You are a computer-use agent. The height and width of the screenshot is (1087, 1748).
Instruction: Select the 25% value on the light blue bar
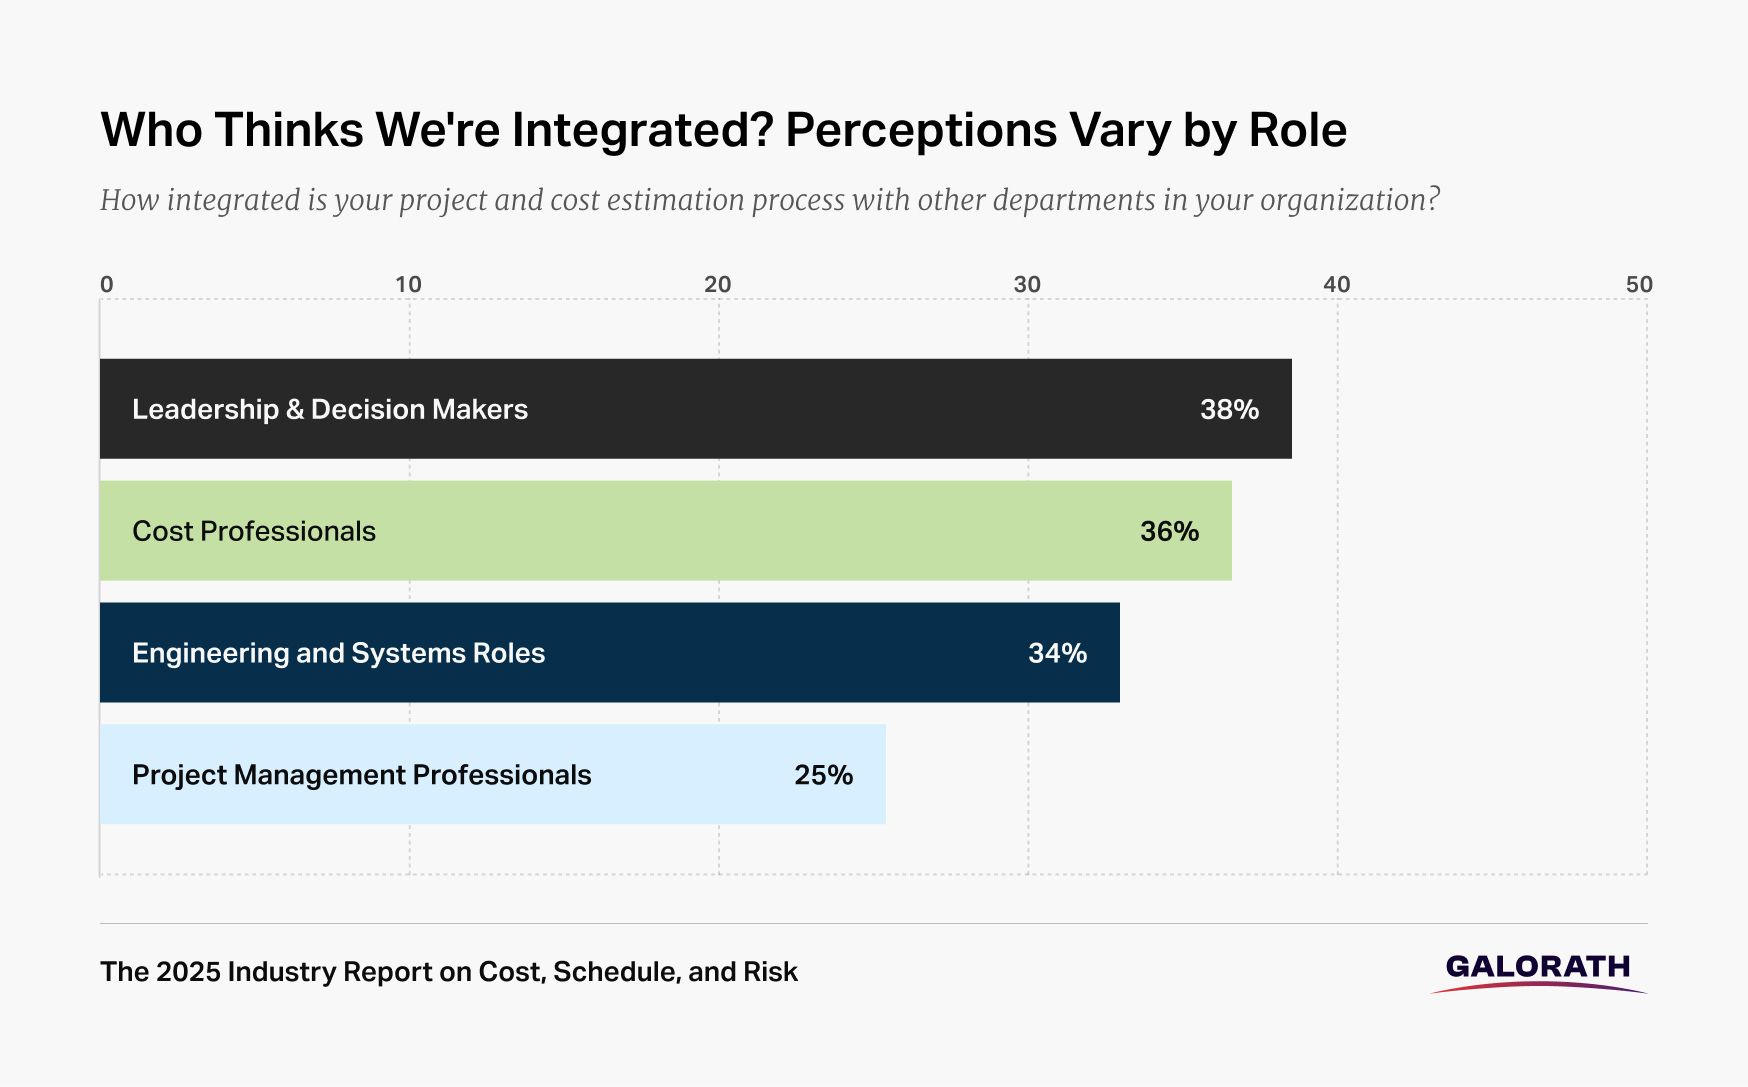823,775
